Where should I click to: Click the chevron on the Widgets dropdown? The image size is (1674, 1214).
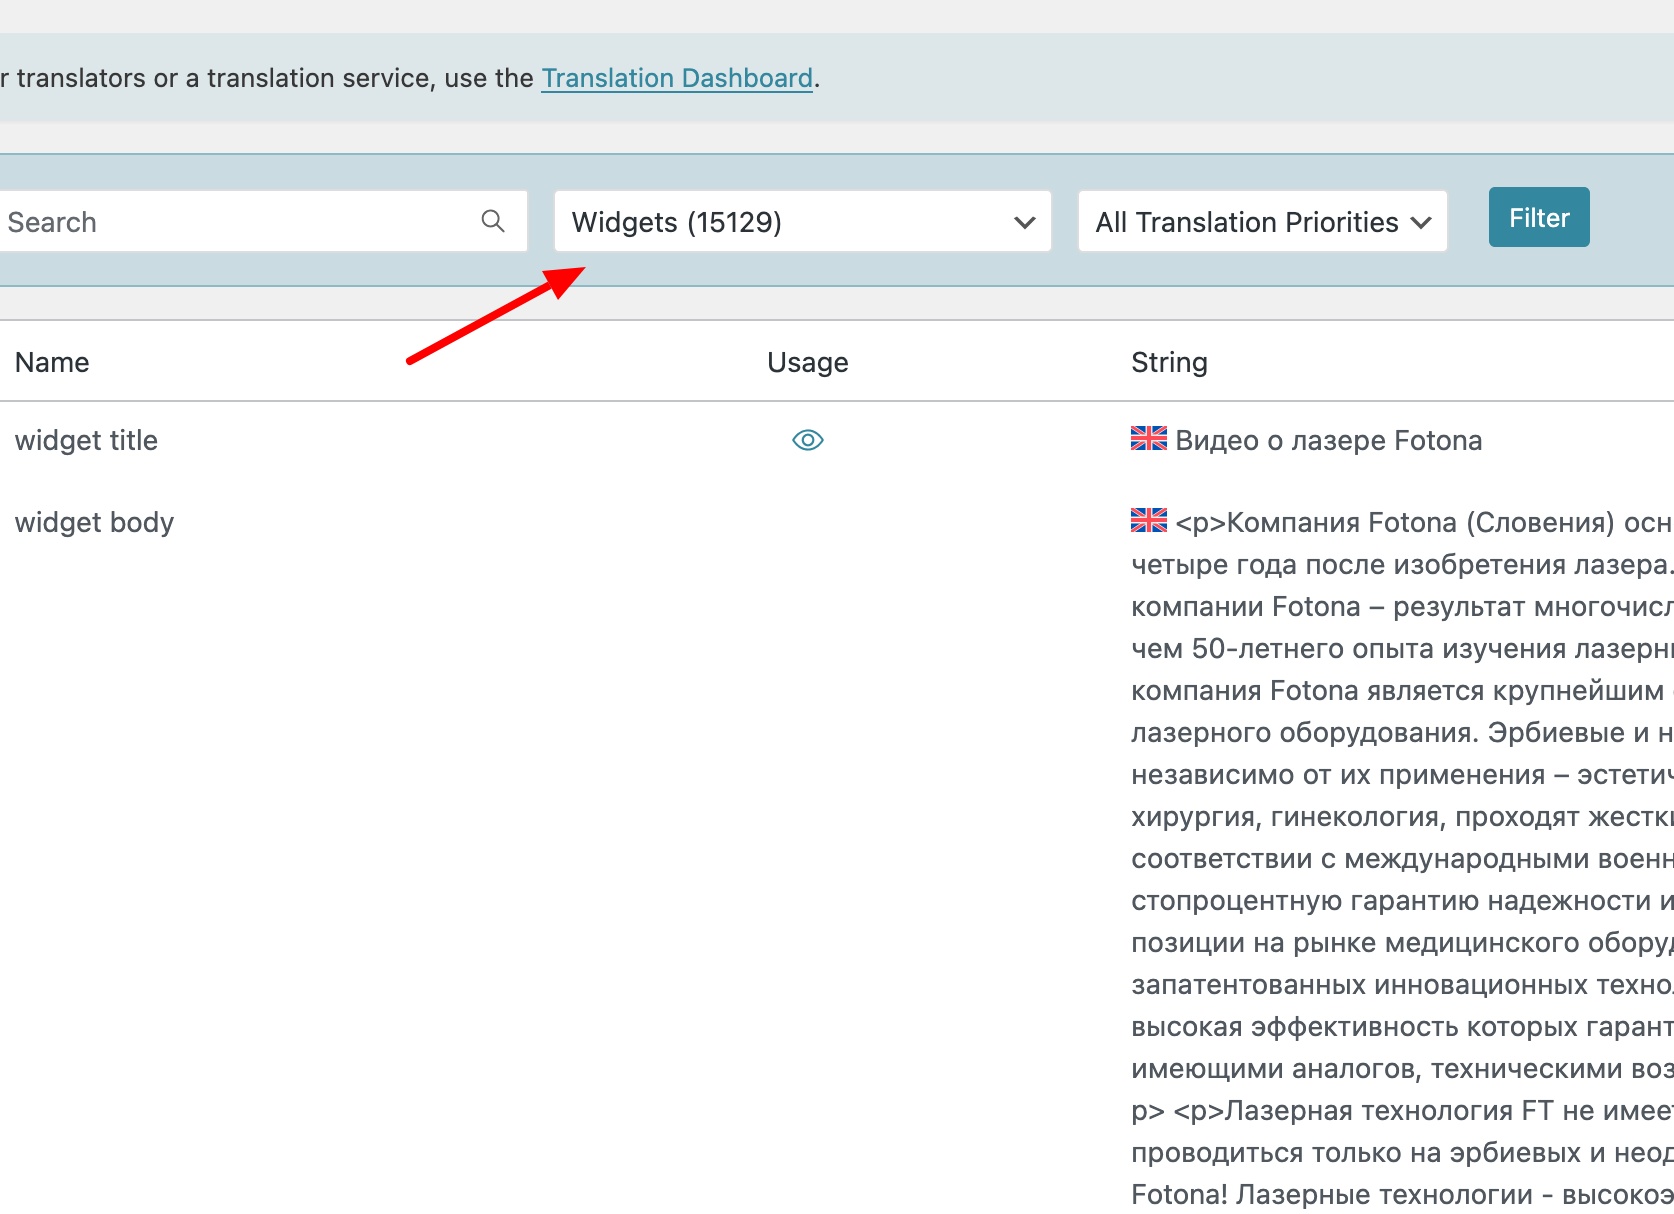tap(1024, 222)
